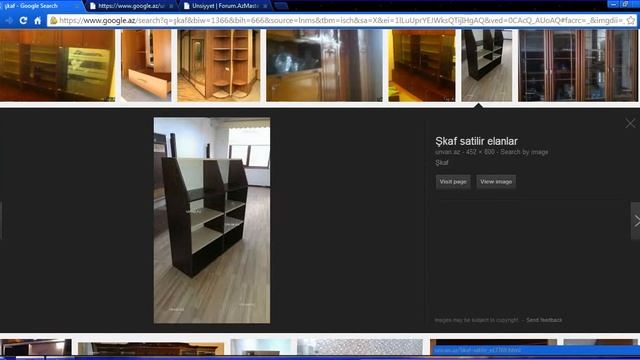
Task: Minimize the browser window
Action: coord(613,4)
